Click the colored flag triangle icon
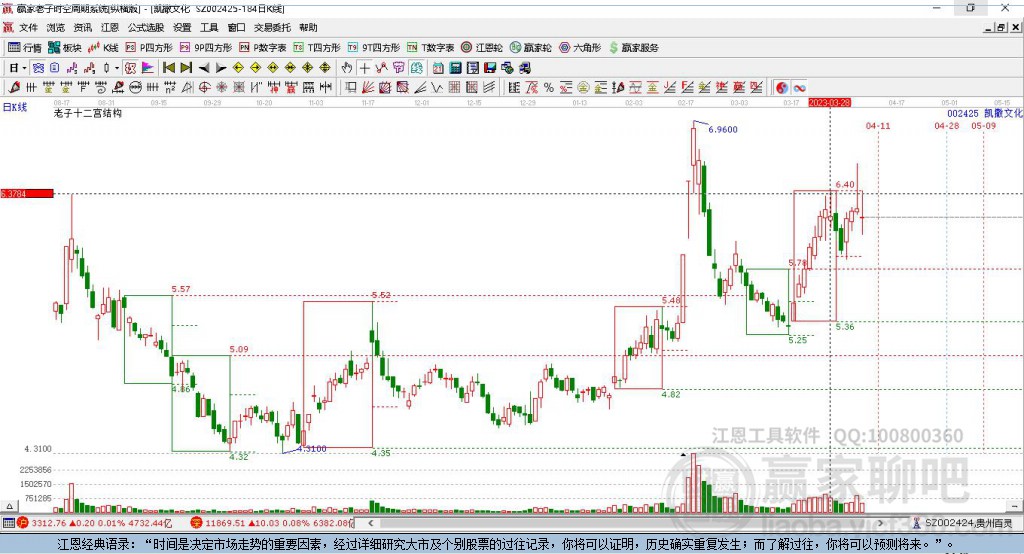 click(148, 68)
